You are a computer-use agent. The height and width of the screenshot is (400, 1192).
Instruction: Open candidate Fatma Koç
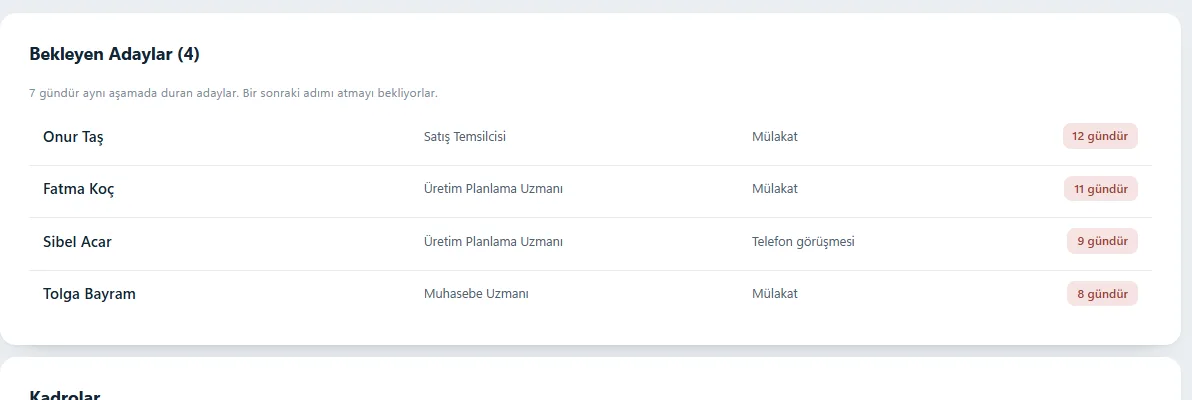click(x=79, y=189)
